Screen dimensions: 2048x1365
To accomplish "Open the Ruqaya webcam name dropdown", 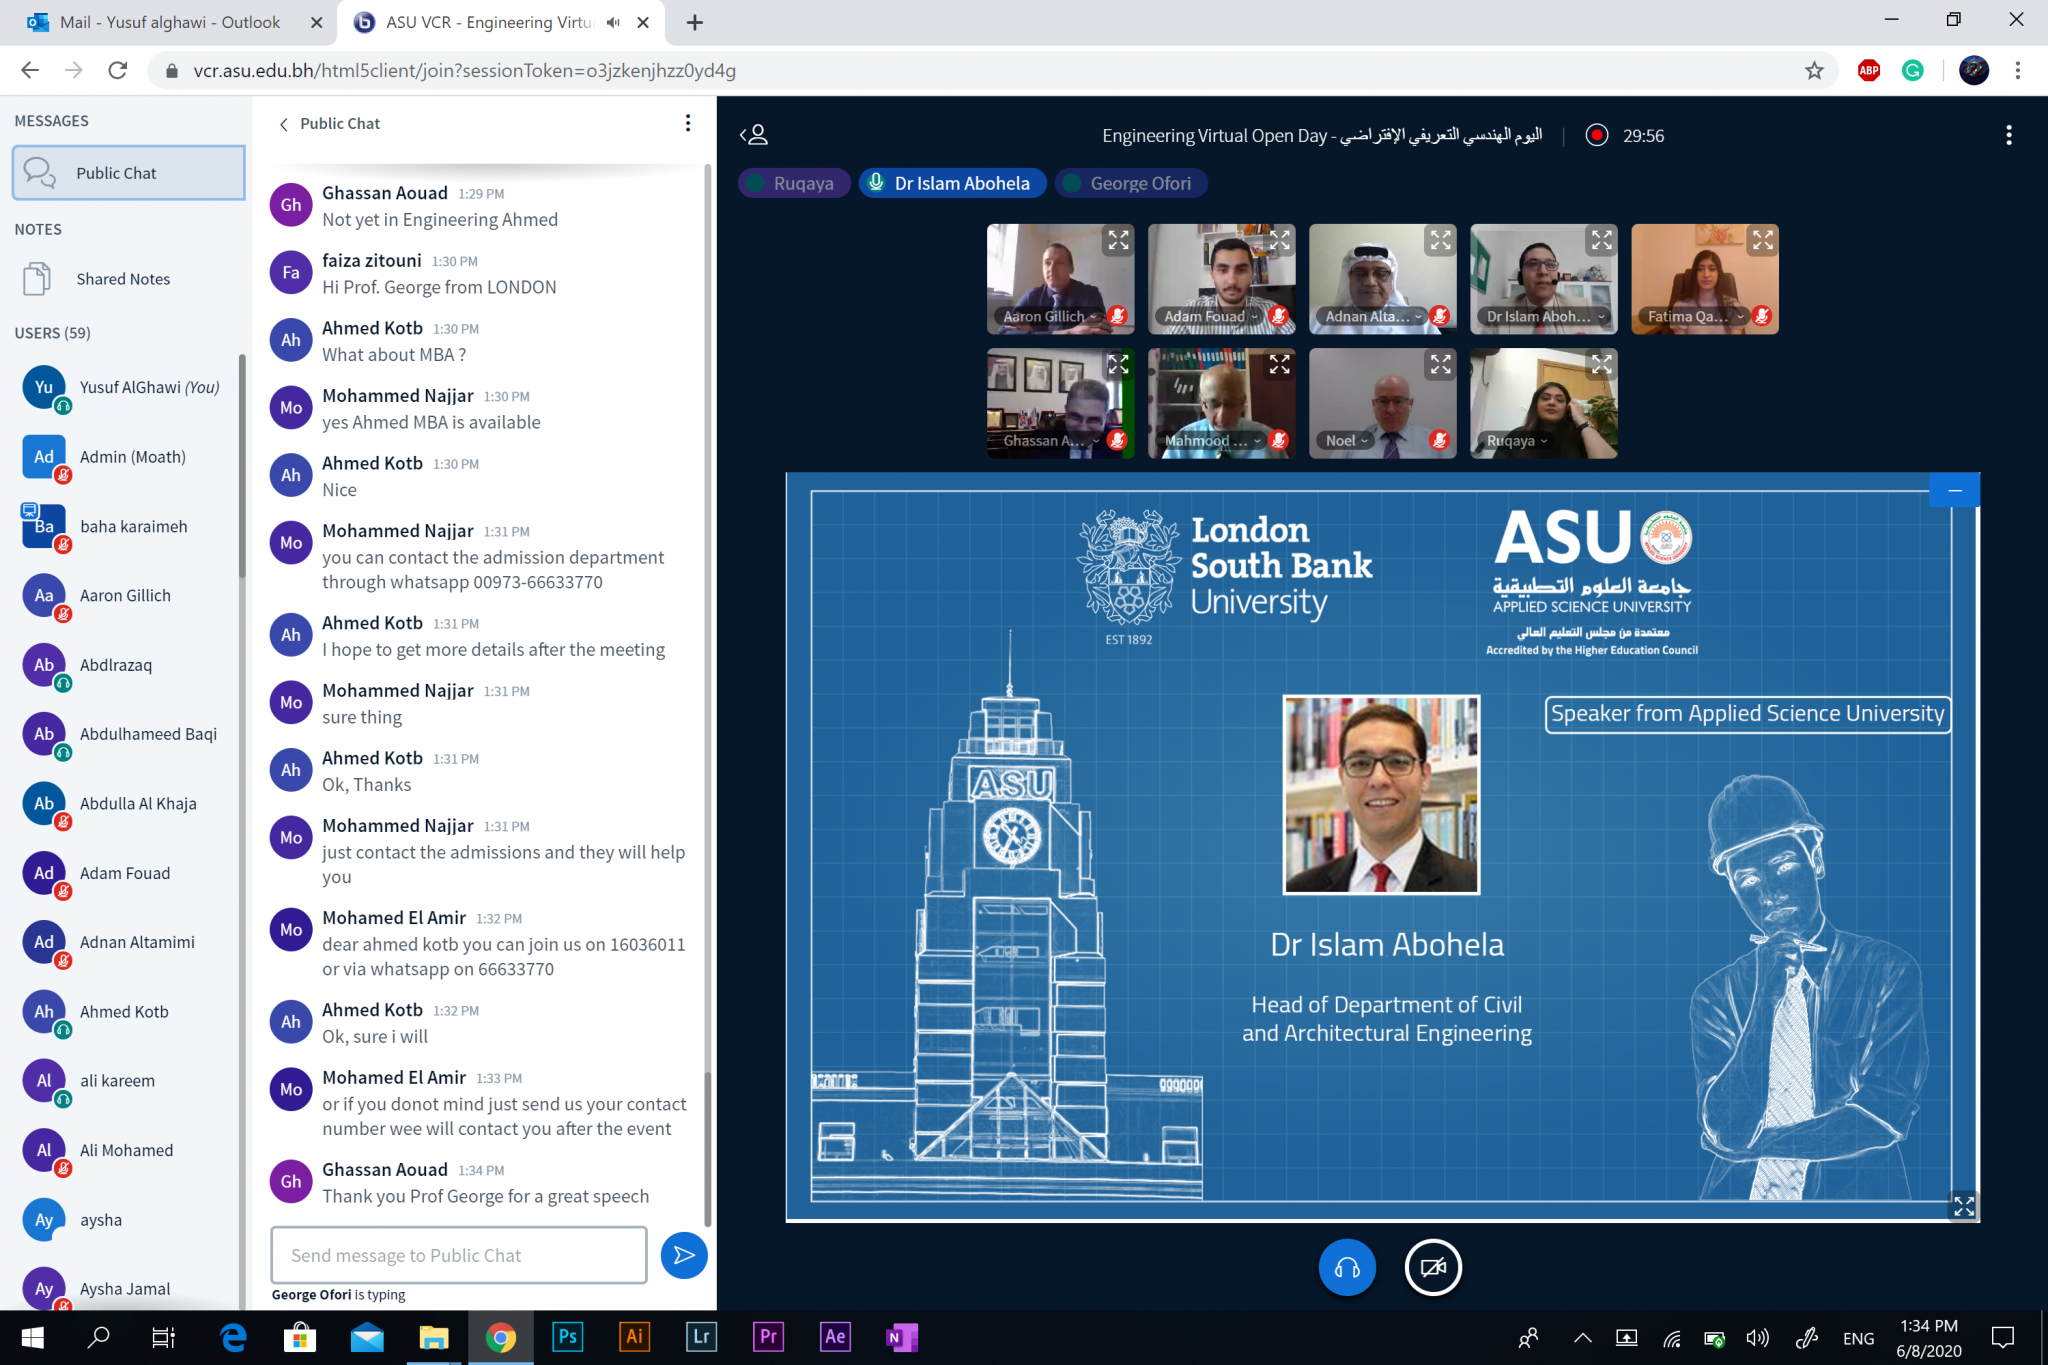I will [x=1516, y=440].
